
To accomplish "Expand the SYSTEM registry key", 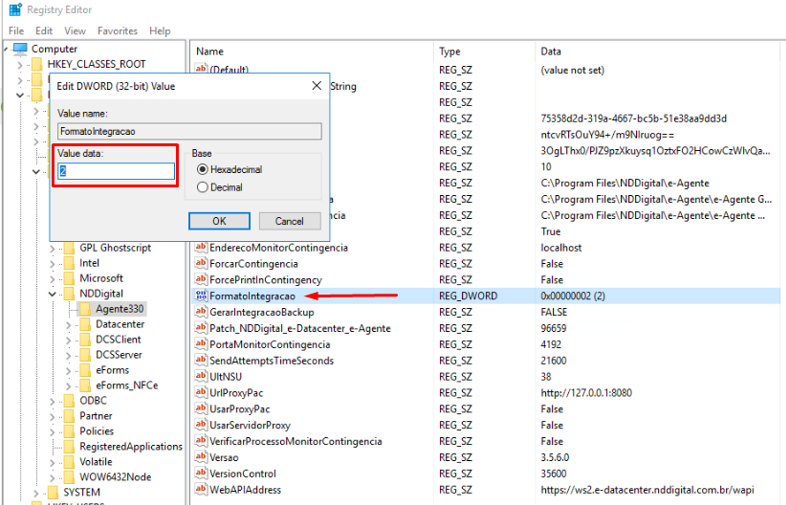I will [x=37, y=493].
